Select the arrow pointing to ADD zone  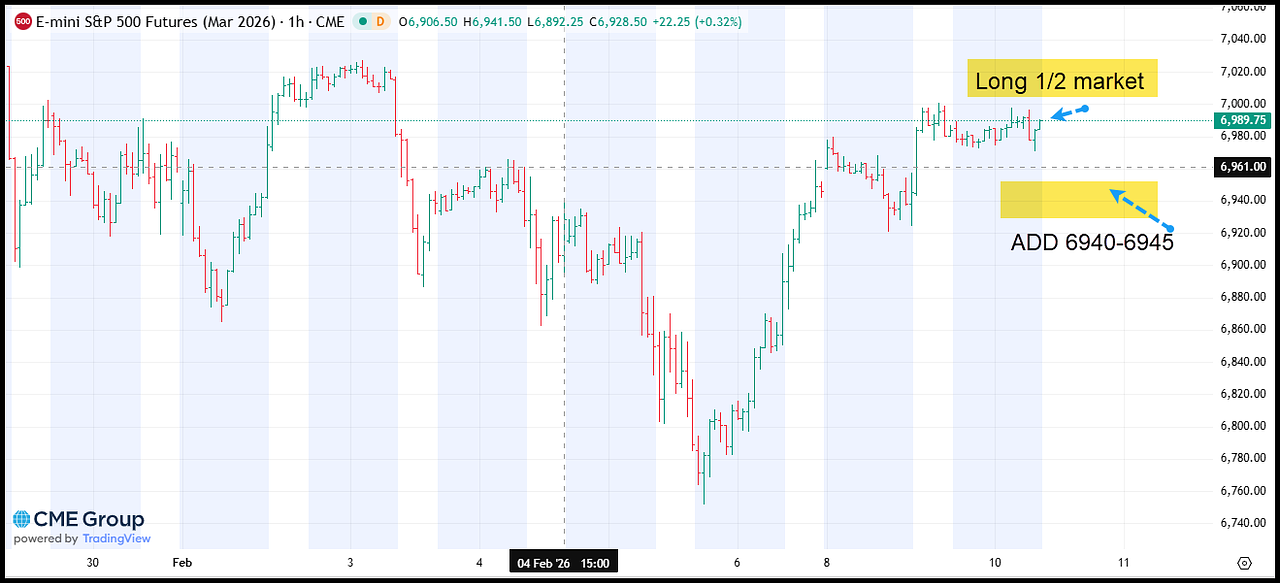click(x=1139, y=209)
